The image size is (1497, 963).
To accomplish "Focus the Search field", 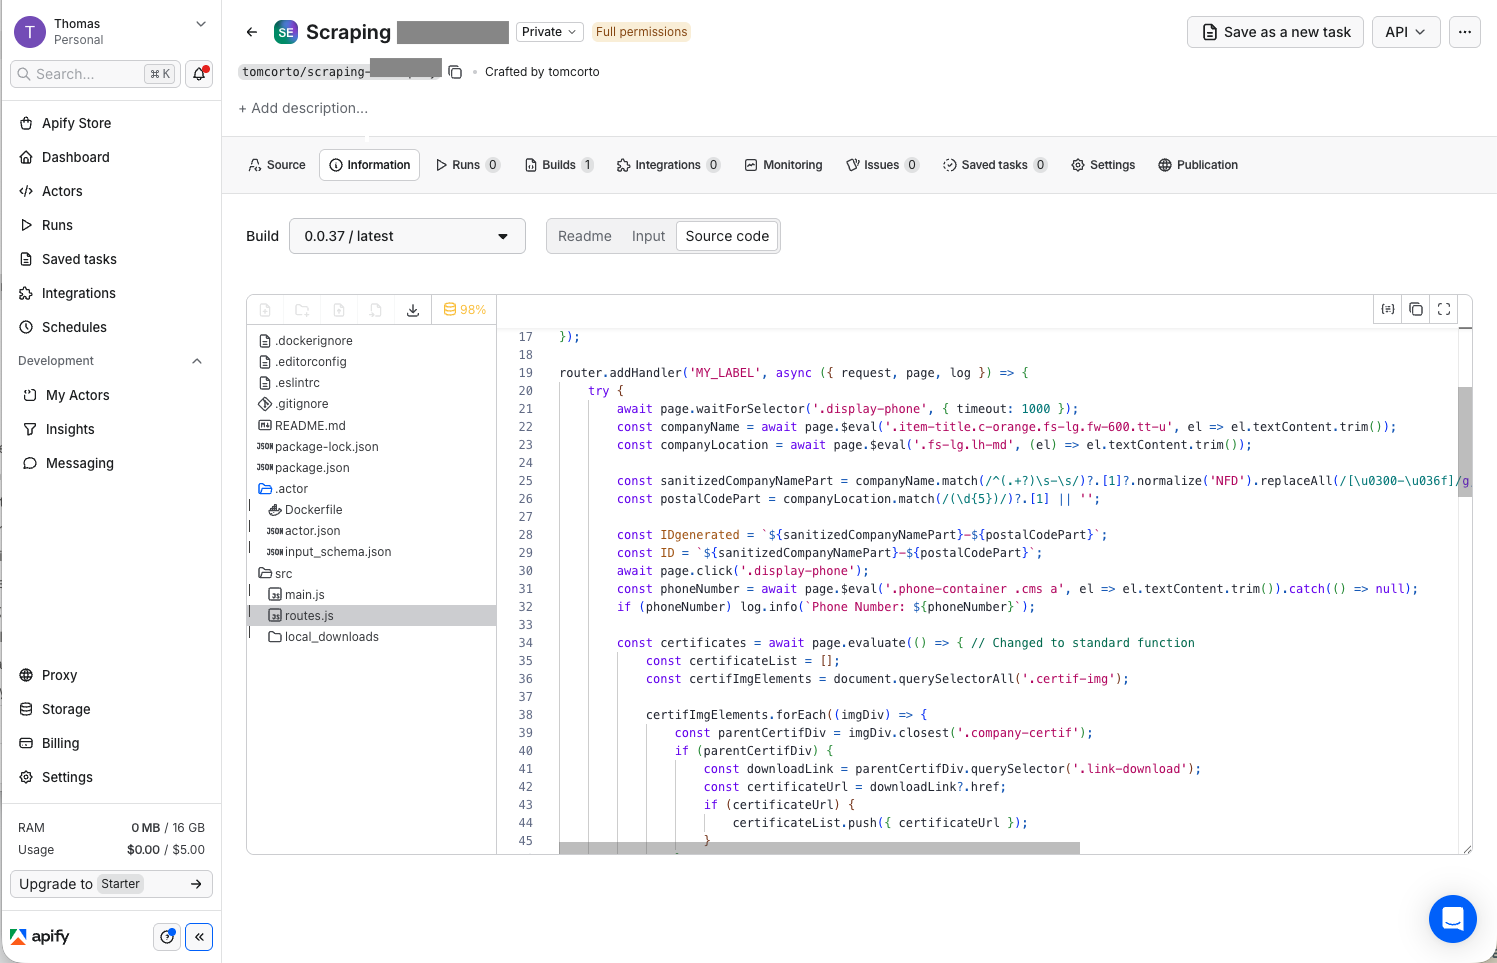I will click(x=95, y=74).
